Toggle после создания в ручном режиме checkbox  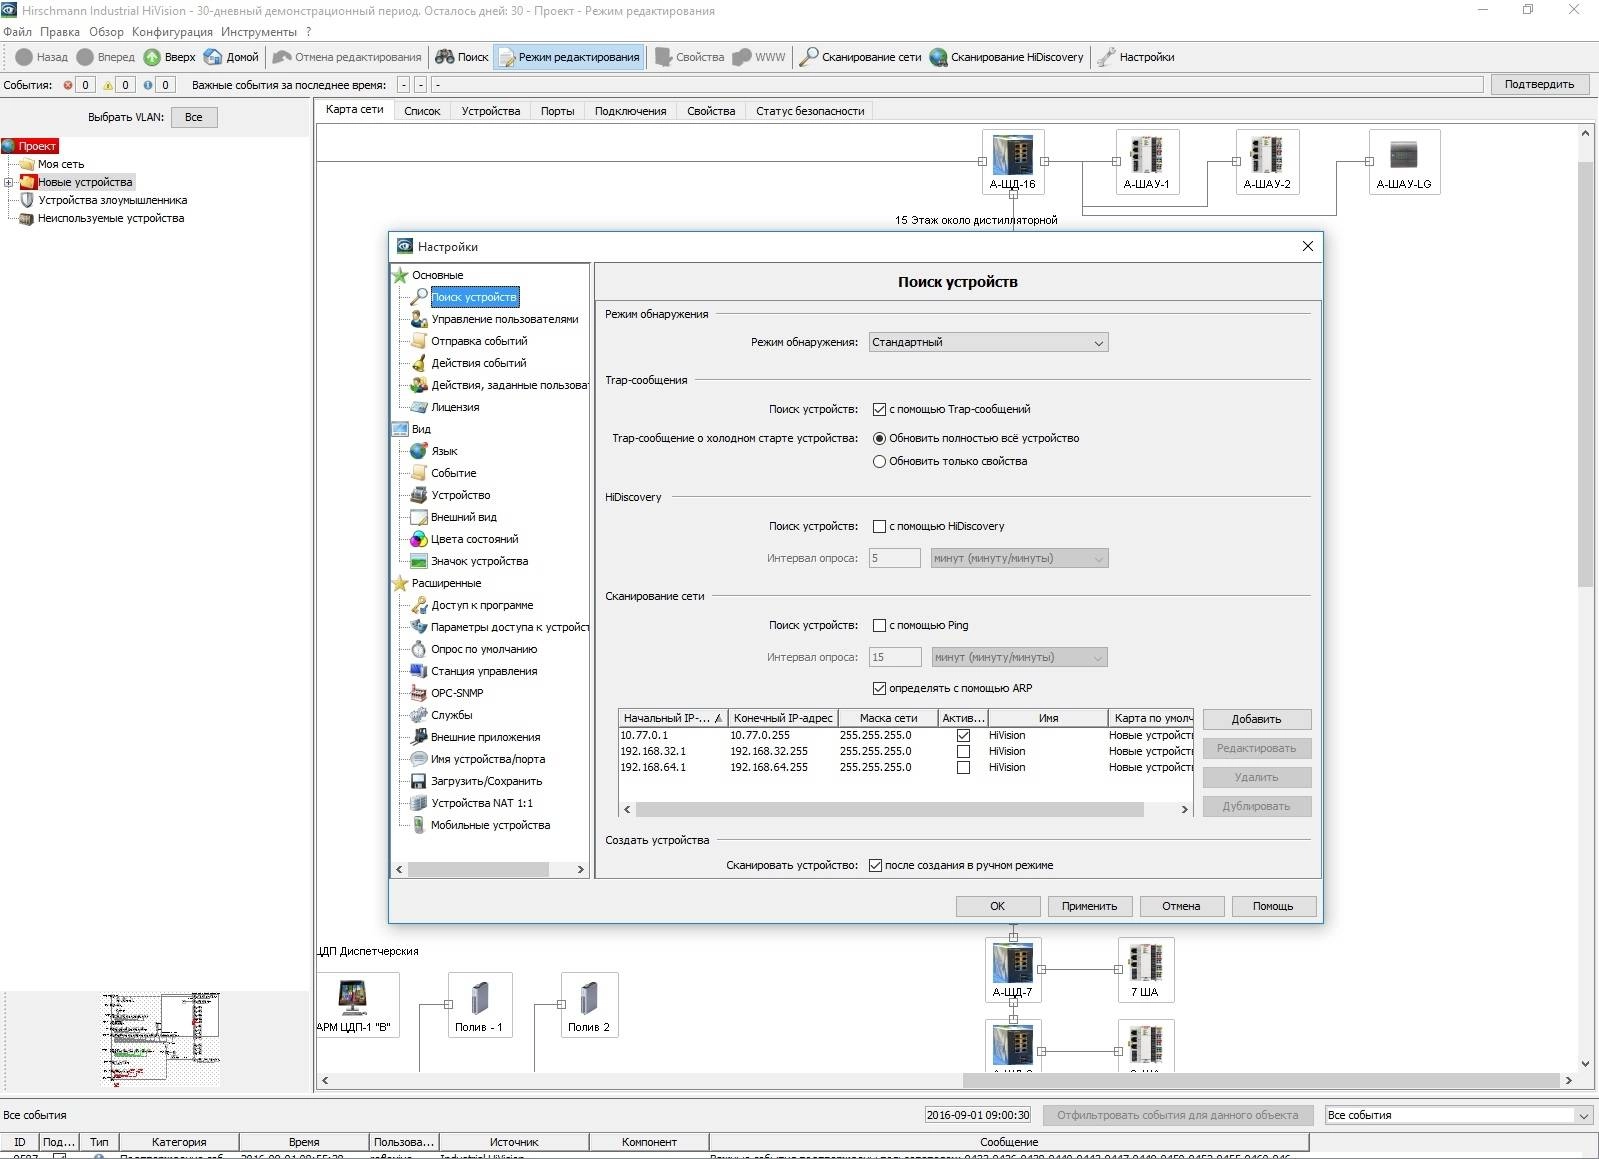876,865
